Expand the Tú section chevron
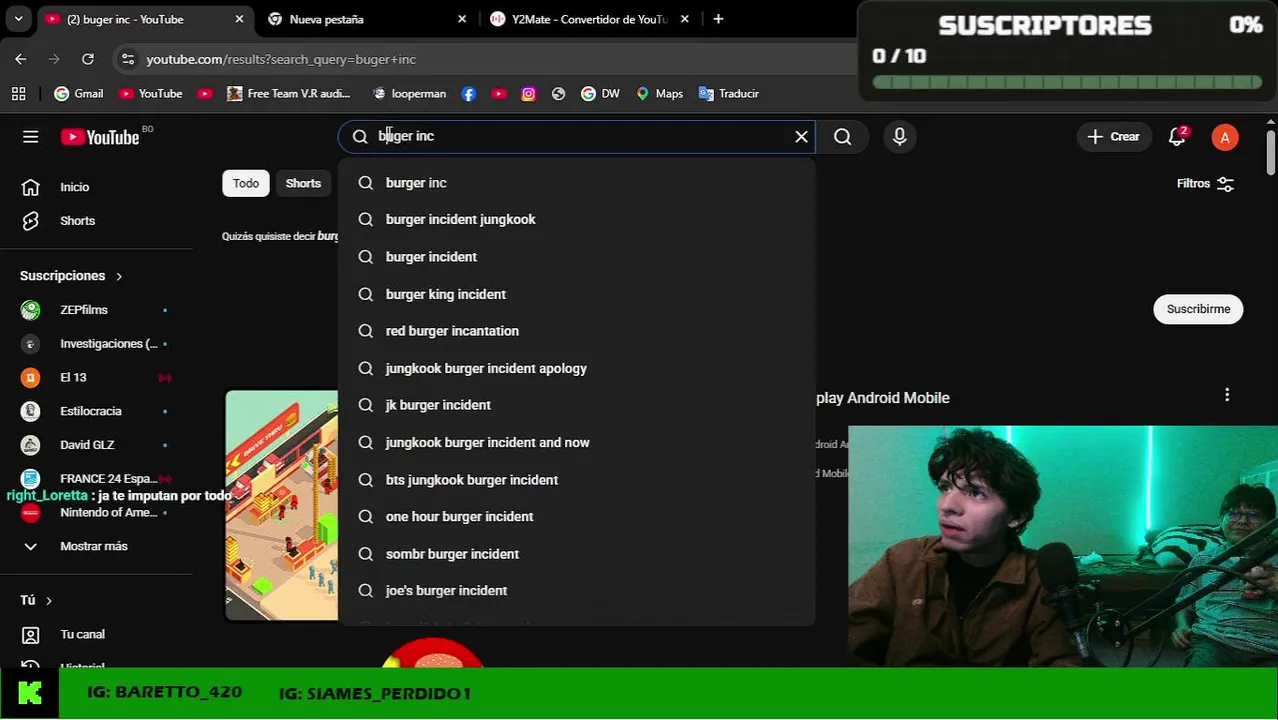 tap(48, 600)
